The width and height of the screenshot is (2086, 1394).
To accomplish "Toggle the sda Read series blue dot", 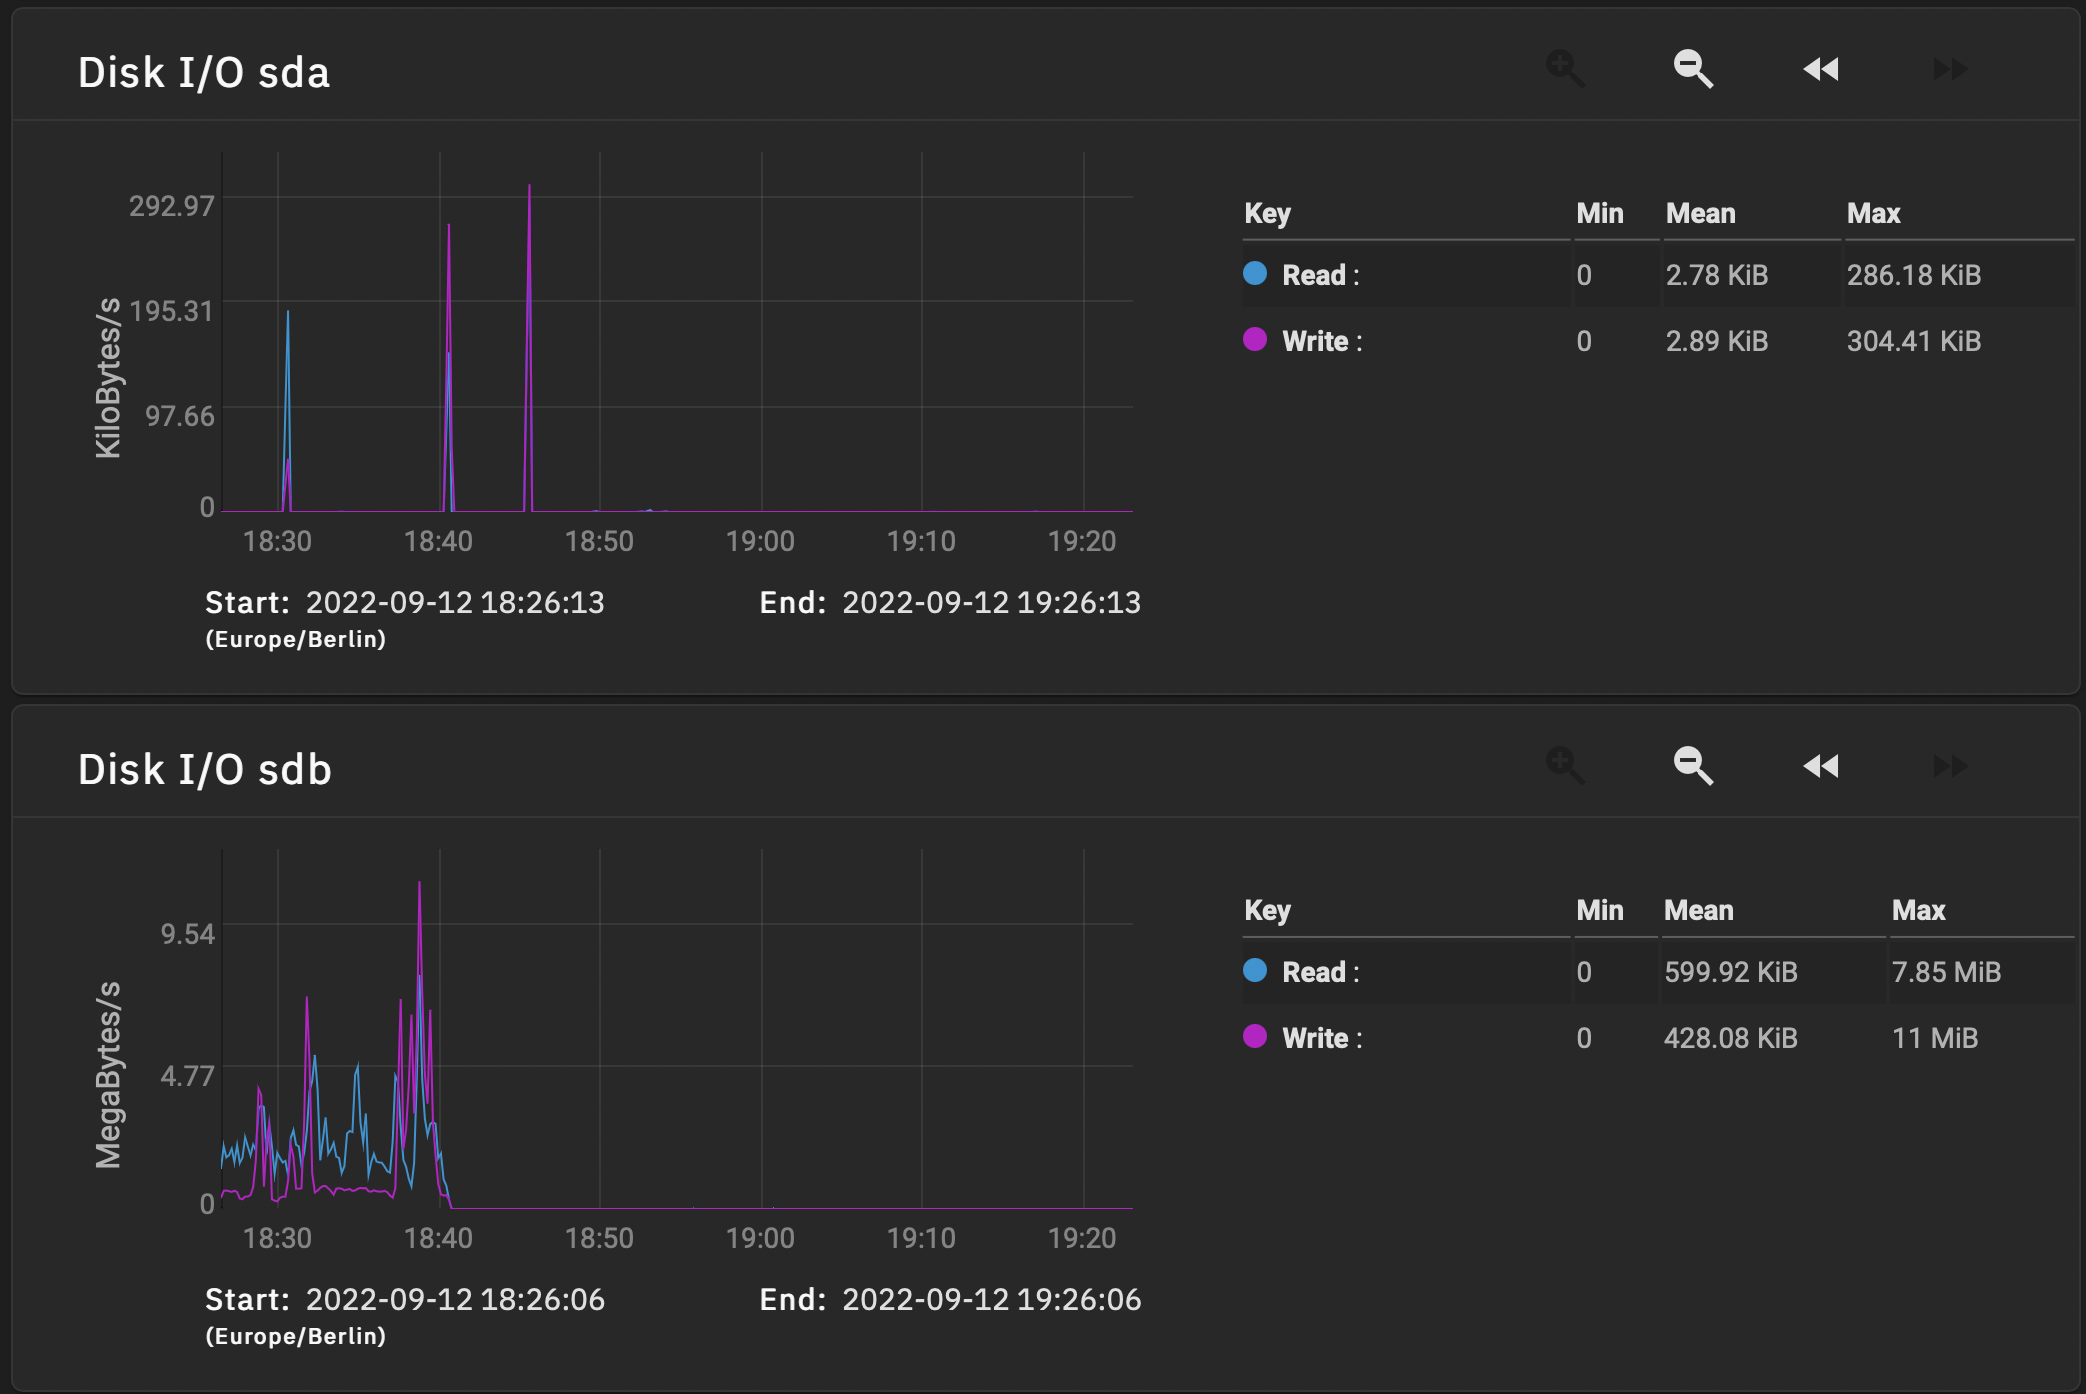I will (1255, 273).
